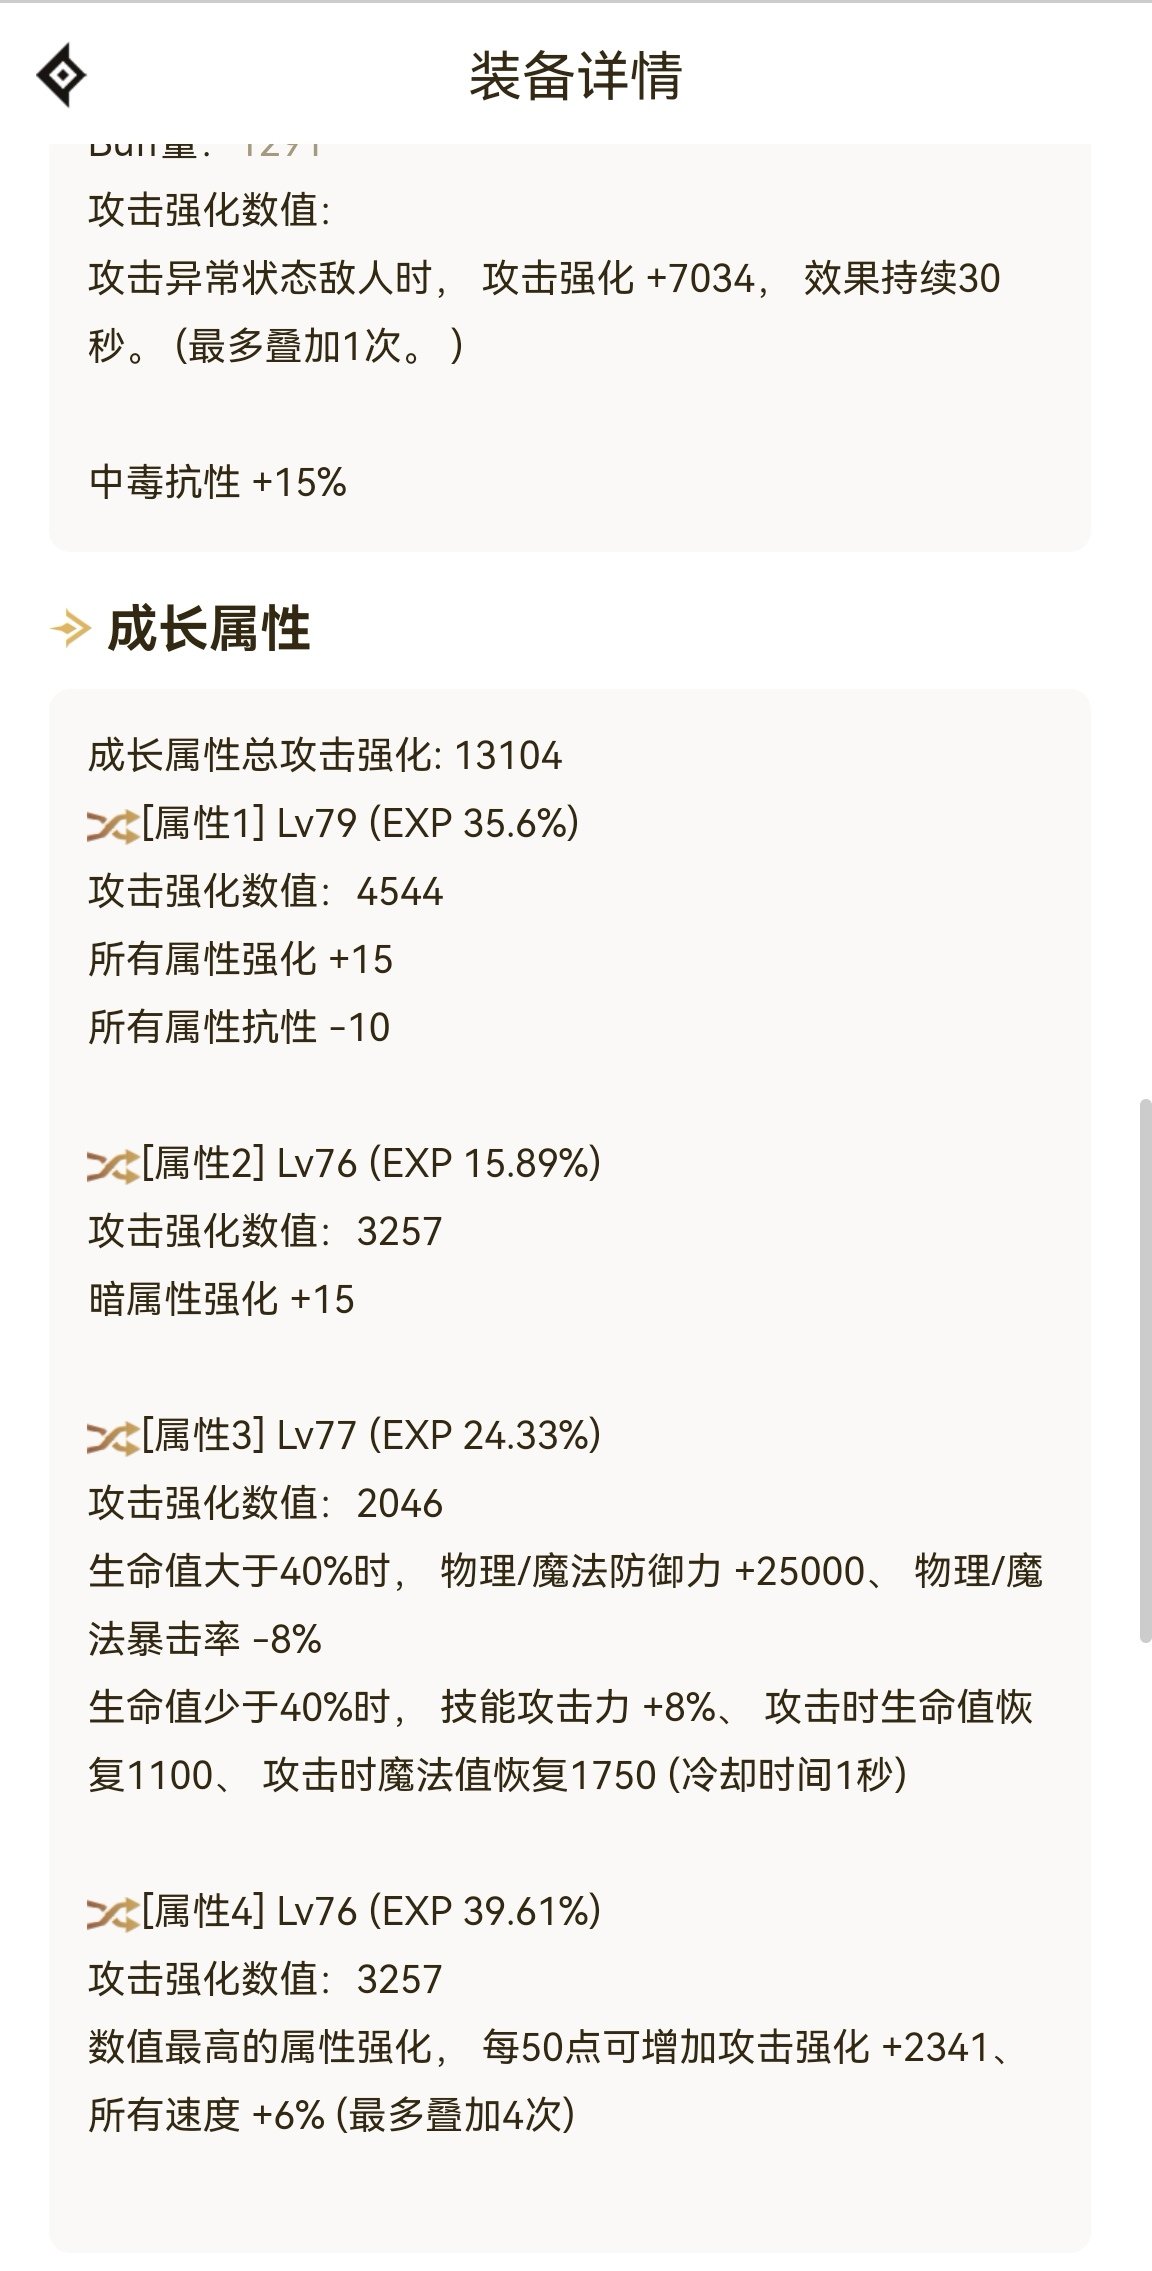1152x2271 pixels.
Task: Click the 所有速度 +6% (最多叠加4次) line
Action: coord(332,2116)
